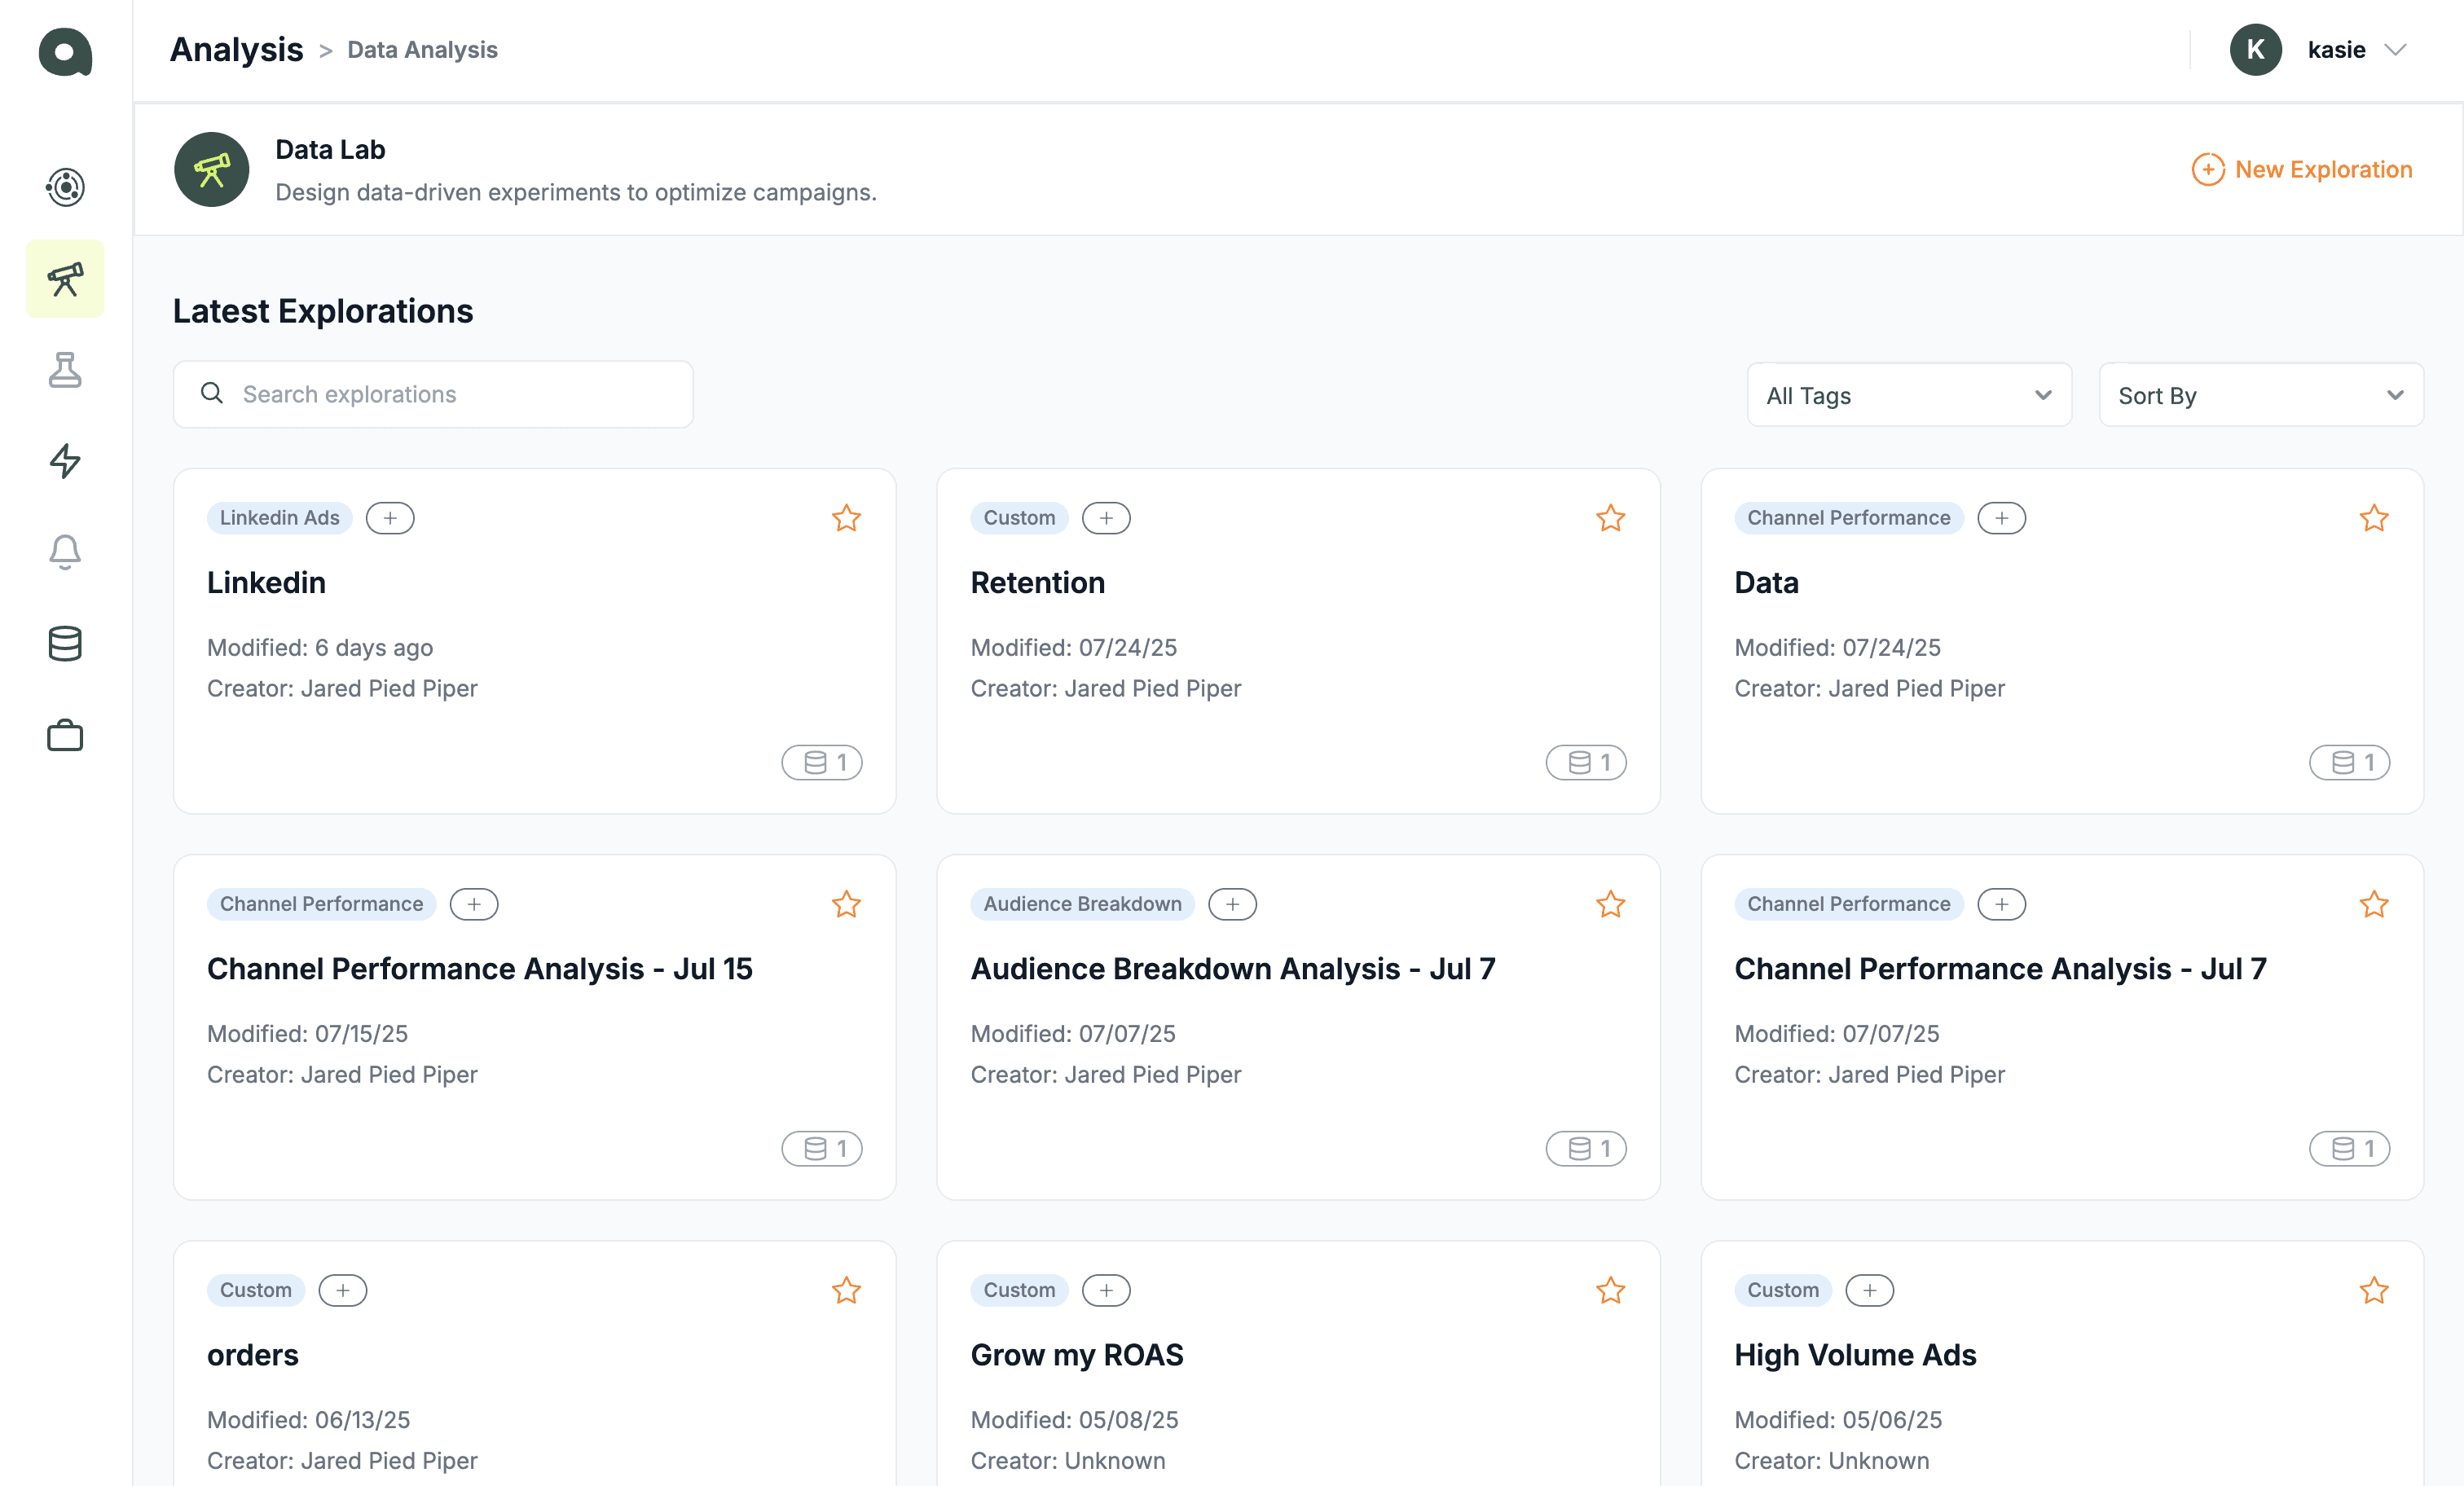Go to Analysis breadcrumb
Image resolution: width=2464 pixels, height=1486 pixels.
(236, 50)
